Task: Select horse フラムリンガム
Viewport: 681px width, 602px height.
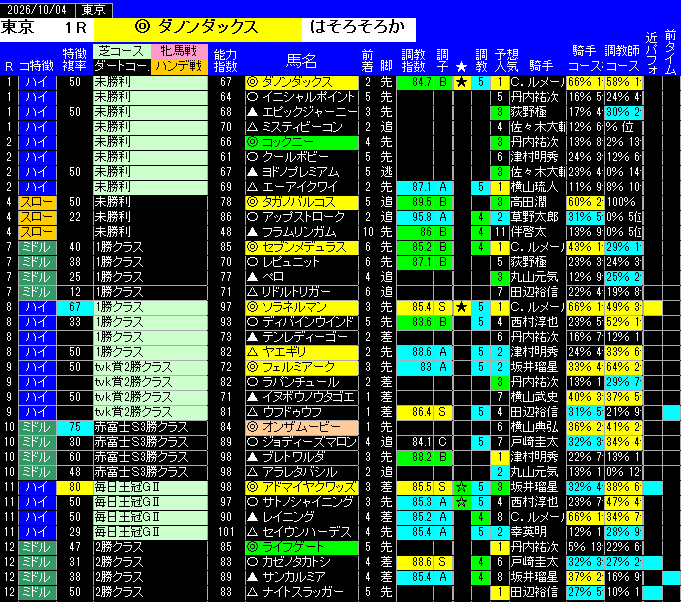Action: (302, 232)
